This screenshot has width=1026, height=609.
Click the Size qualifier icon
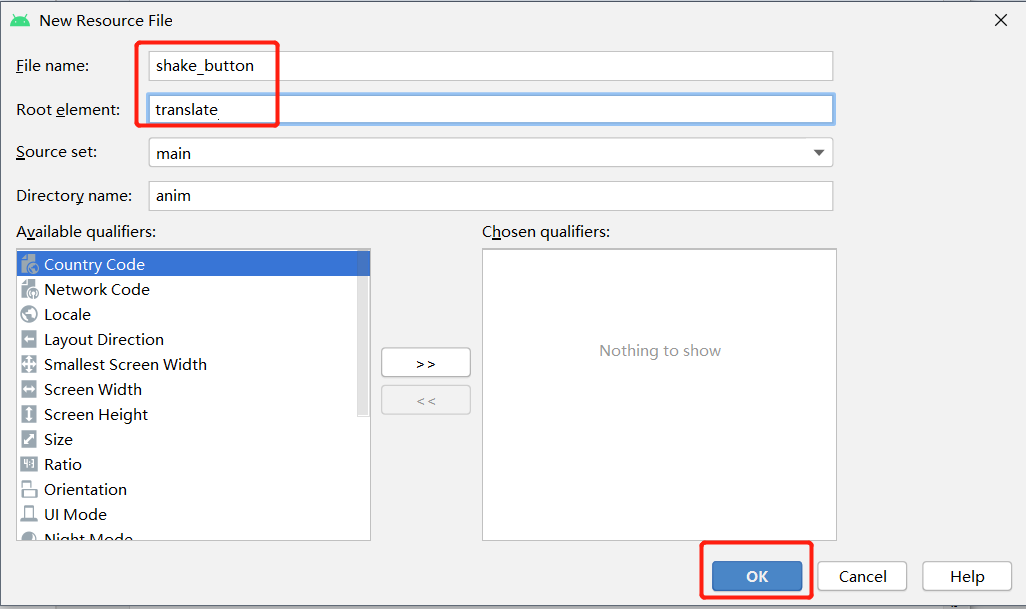(x=29, y=439)
